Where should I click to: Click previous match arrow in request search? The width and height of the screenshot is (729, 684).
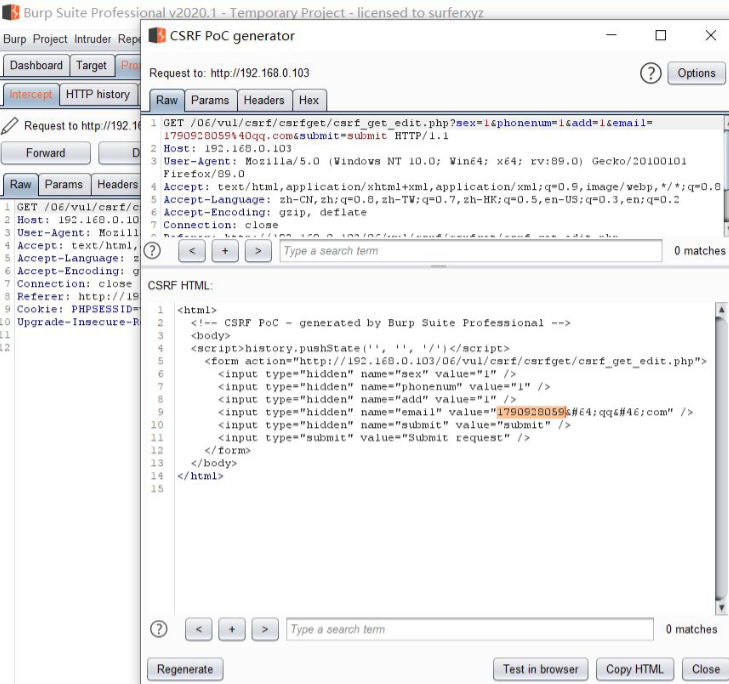[193, 251]
